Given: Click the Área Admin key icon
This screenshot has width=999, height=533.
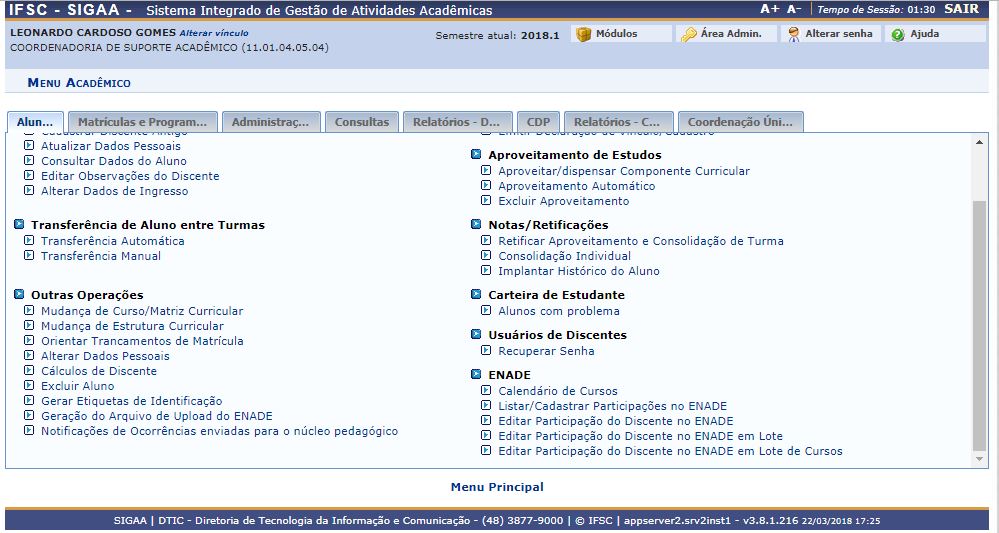Looking at the screenshot, I should click(689, 34).
